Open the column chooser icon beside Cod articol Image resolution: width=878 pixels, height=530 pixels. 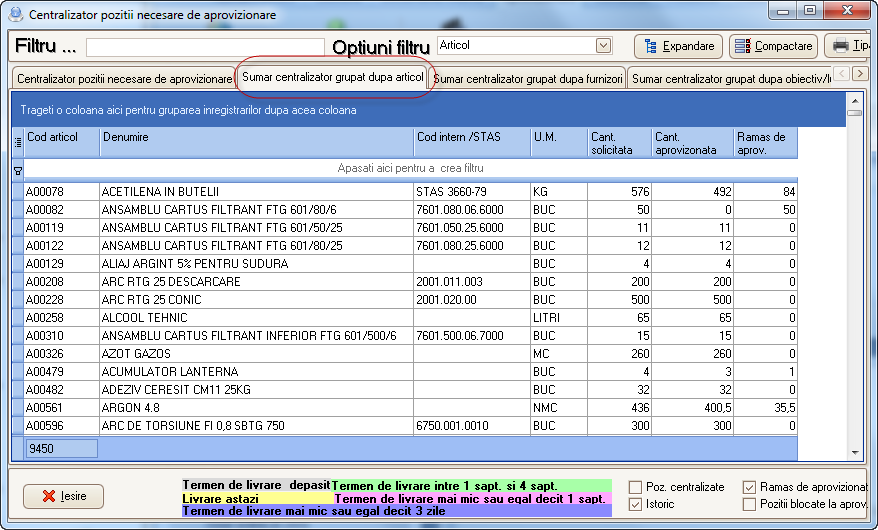18,143
